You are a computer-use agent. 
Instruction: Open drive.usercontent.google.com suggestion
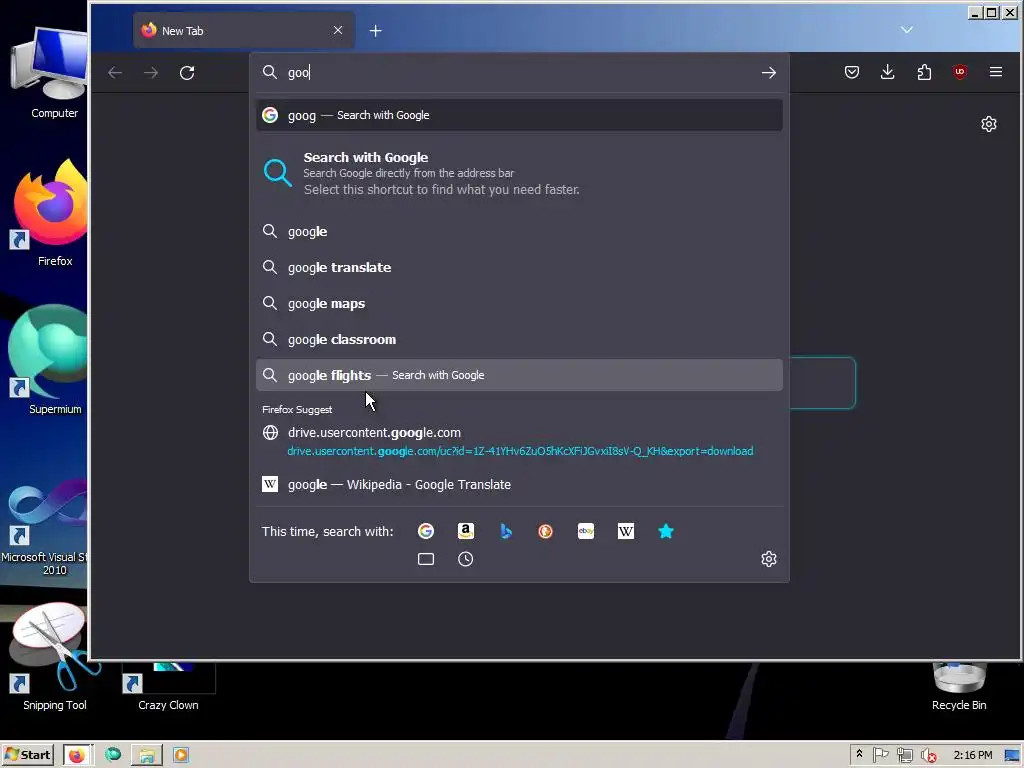(x=519, y=441)
